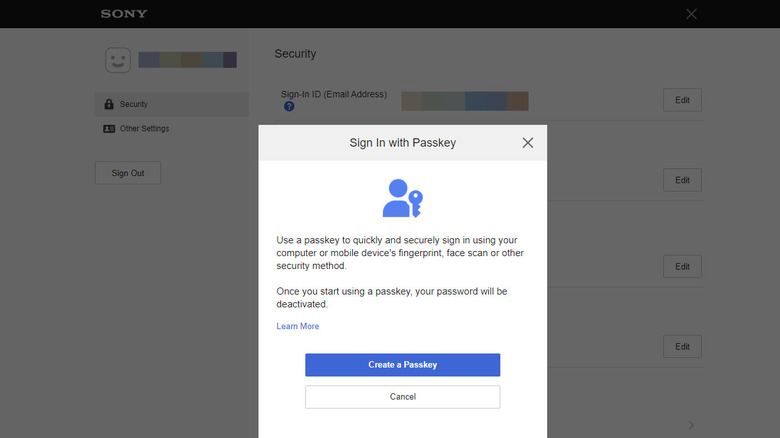This screenshot has width=780, height=438.
Task: Close the account page with the header X
Action: click(x=691, y=14)
